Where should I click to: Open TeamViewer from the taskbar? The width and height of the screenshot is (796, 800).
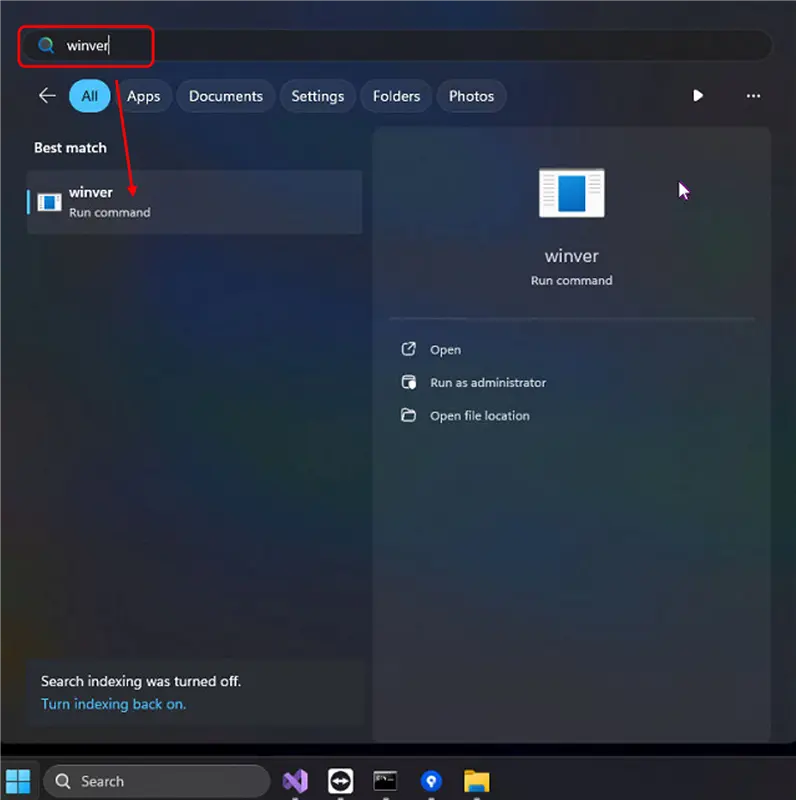(340, 781)
